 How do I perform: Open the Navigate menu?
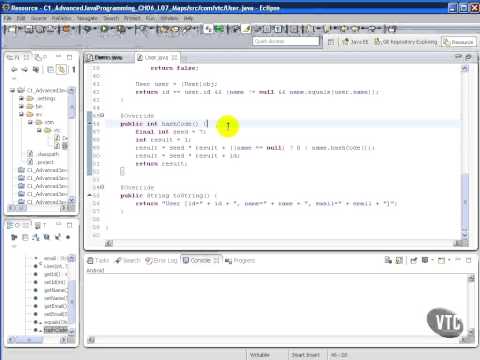point(87,18)
